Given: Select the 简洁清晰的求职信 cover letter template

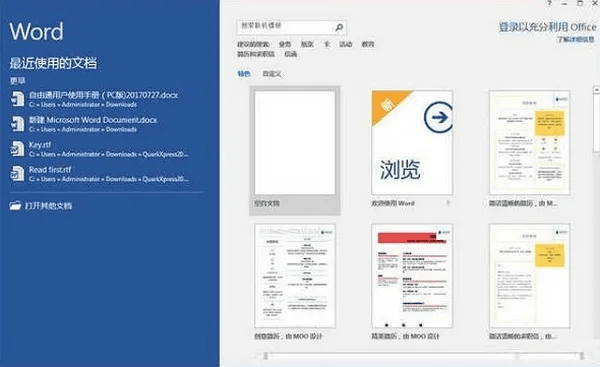Looking at the screenshot, I should coord(530,276).
